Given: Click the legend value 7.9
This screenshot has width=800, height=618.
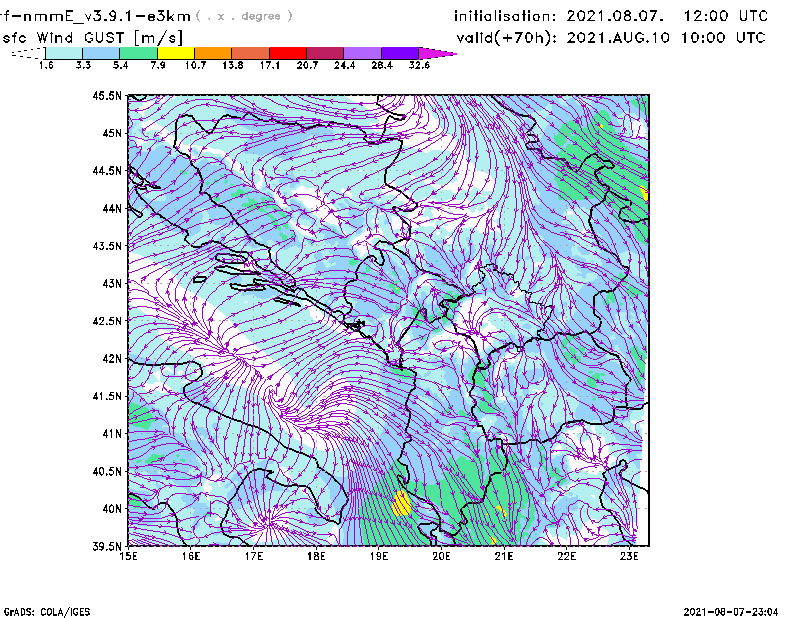Looking at the screenshot, I should pos(158,65).
